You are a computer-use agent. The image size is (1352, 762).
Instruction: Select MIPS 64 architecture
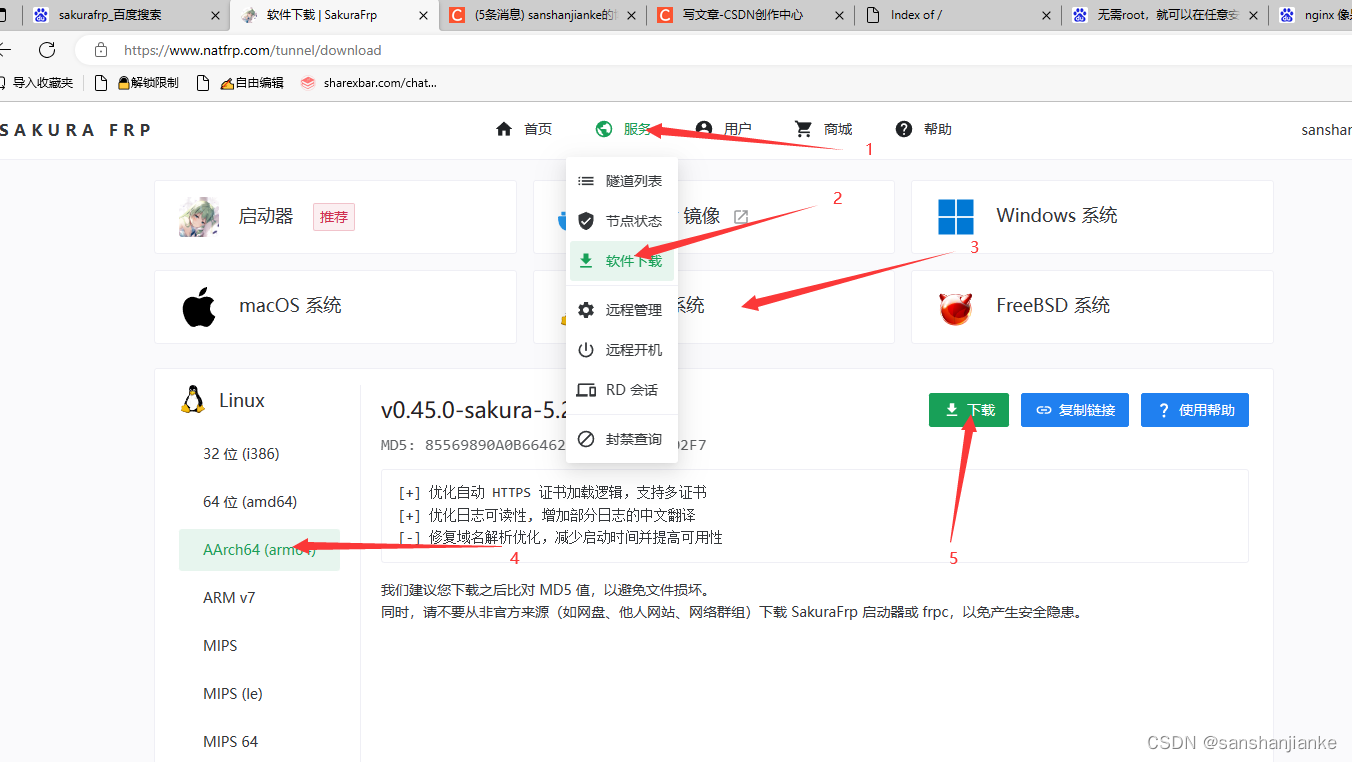tap(259, 742)
